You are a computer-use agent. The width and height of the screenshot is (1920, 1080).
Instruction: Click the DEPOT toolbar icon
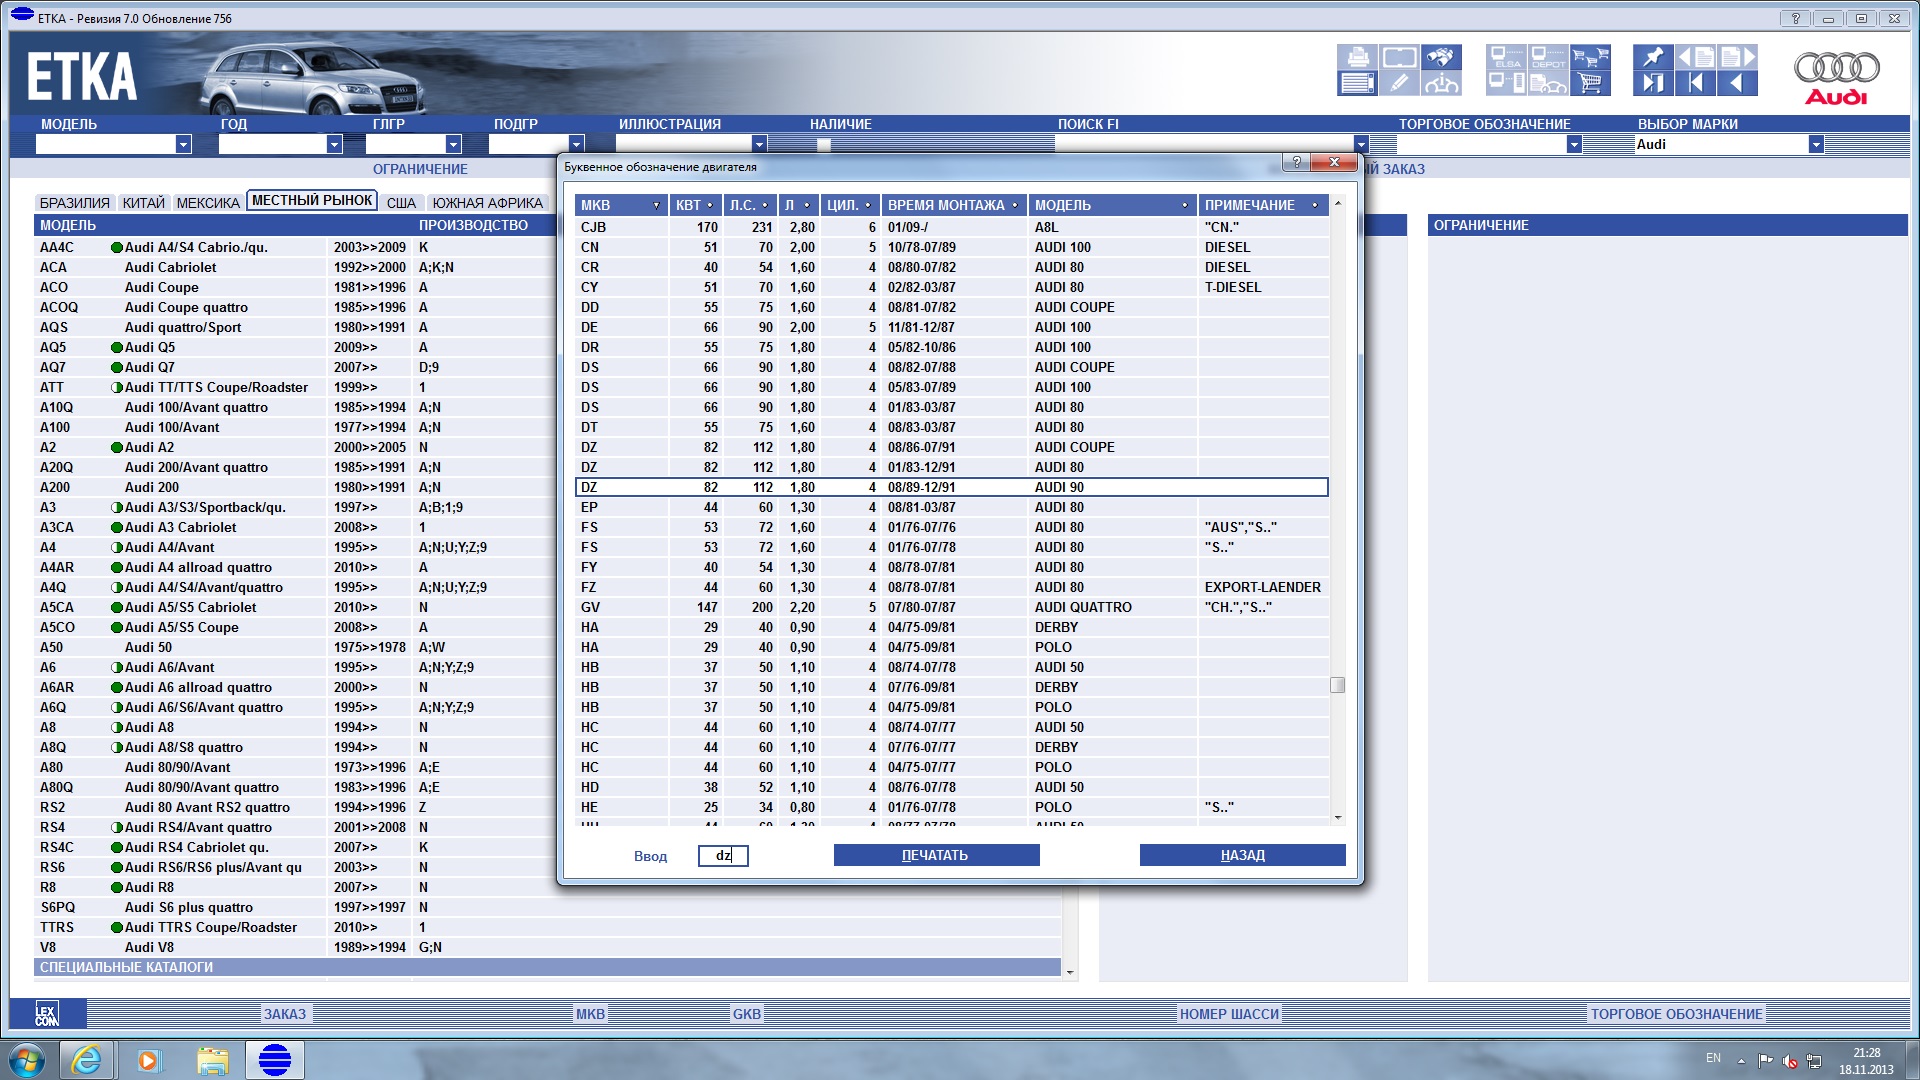pos(1548,57)
